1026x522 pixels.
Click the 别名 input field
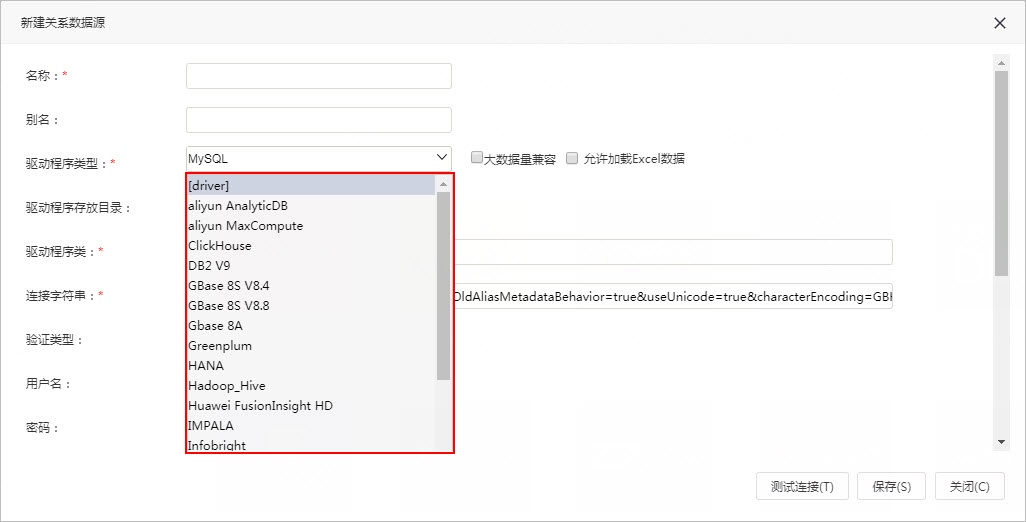319,120
